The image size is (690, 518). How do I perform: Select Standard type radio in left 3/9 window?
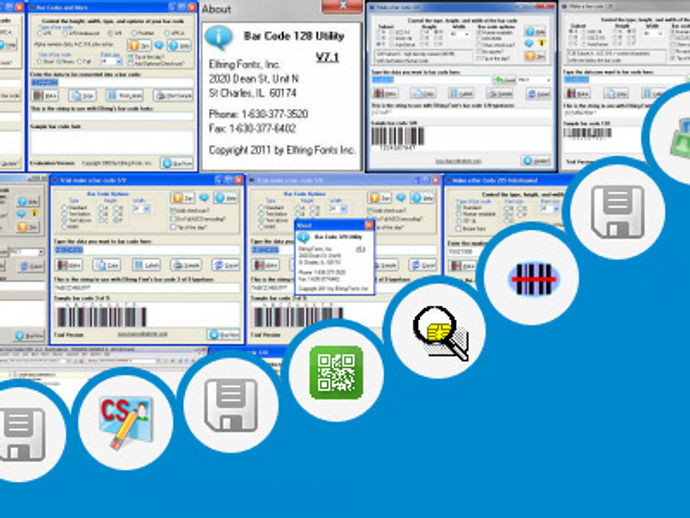coord(64,208)
